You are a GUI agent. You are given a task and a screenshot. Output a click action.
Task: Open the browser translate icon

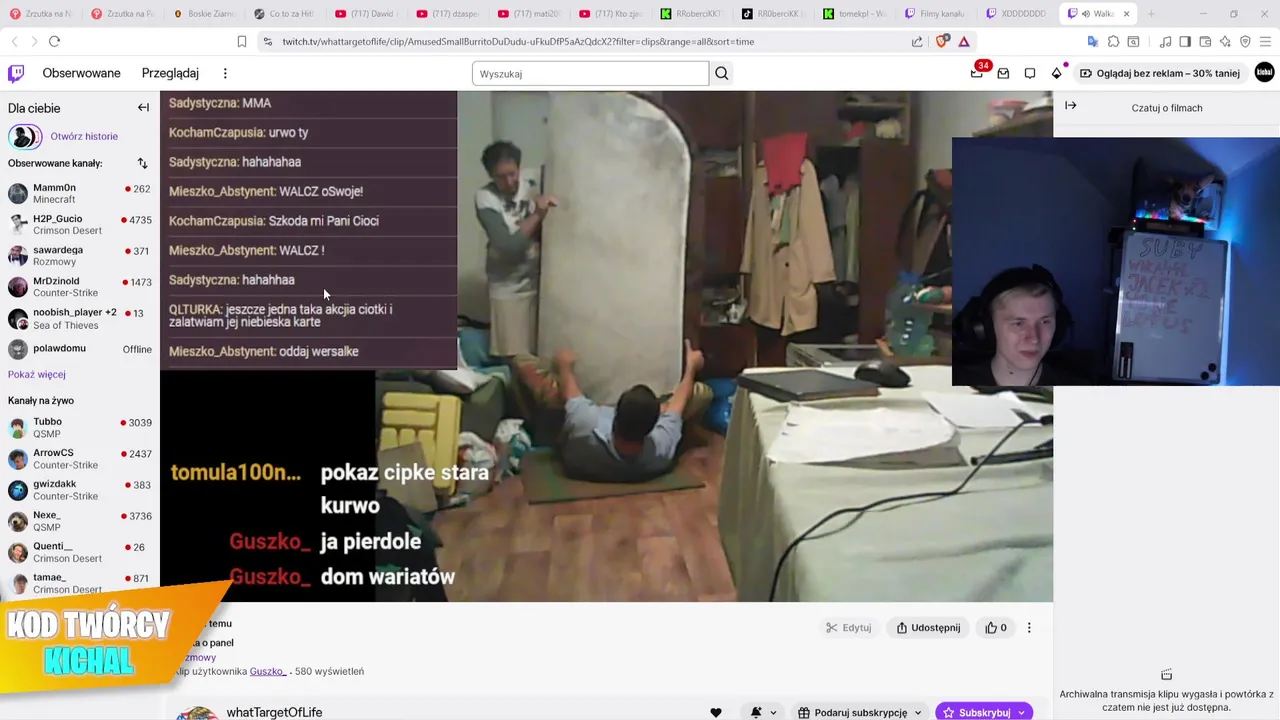[x=1093, y=41]
